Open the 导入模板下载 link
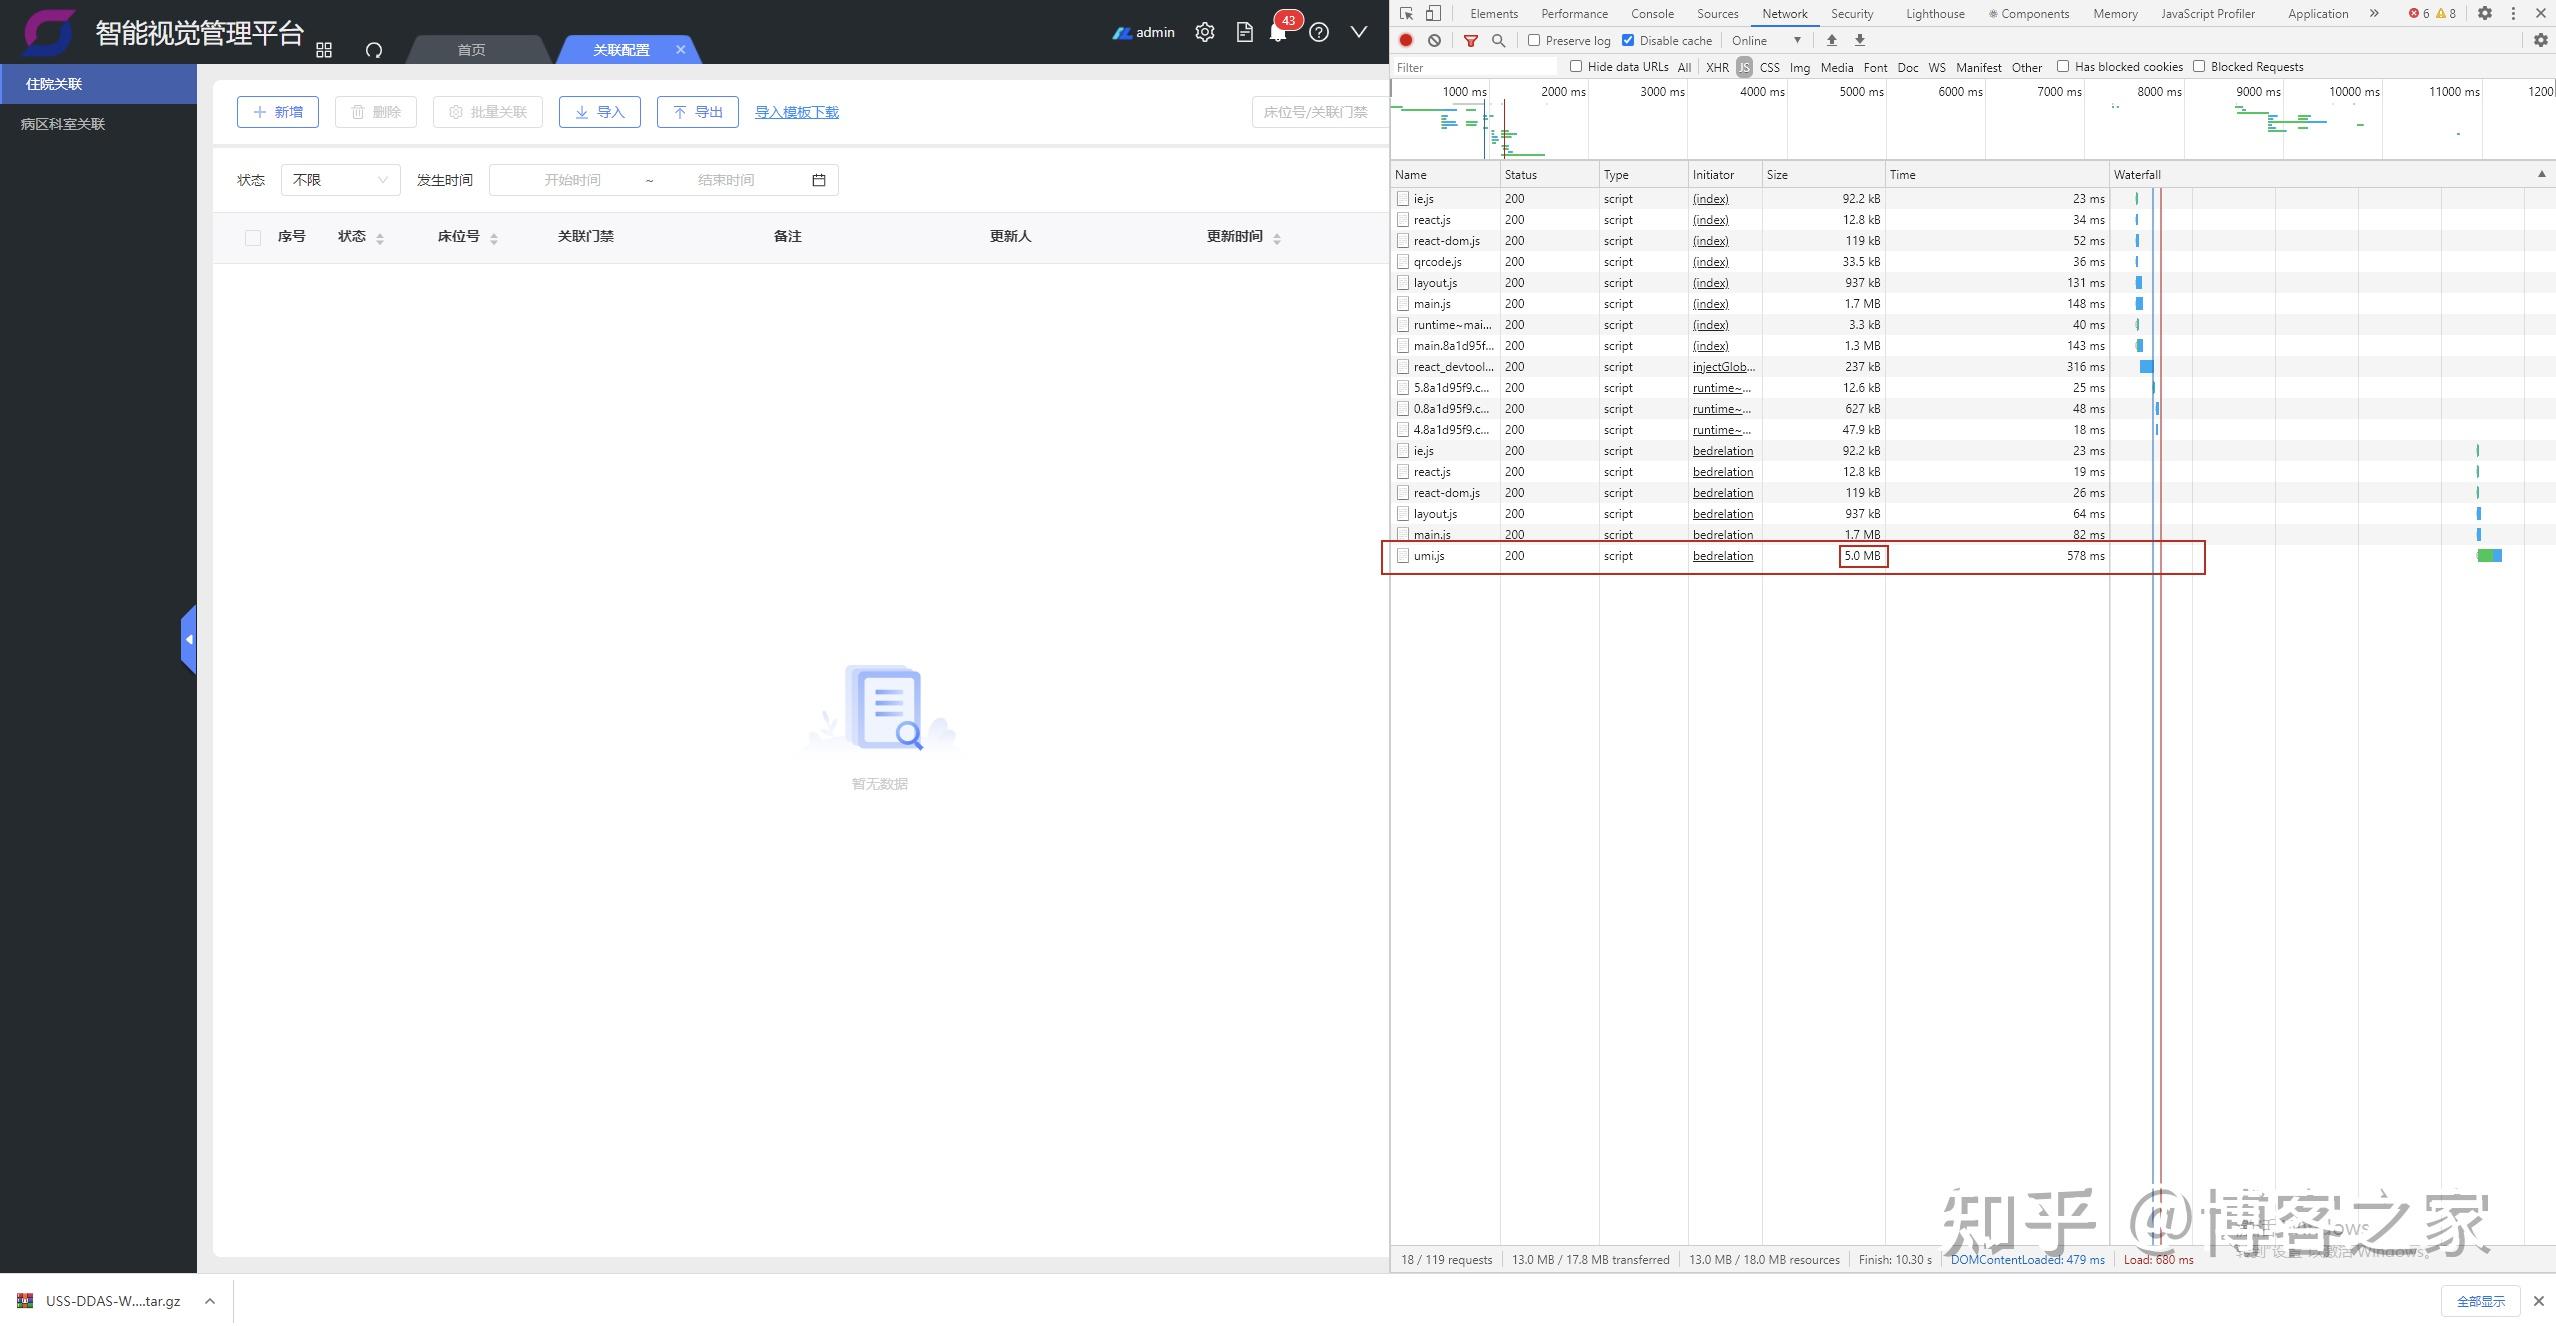 tap(796, 112)
